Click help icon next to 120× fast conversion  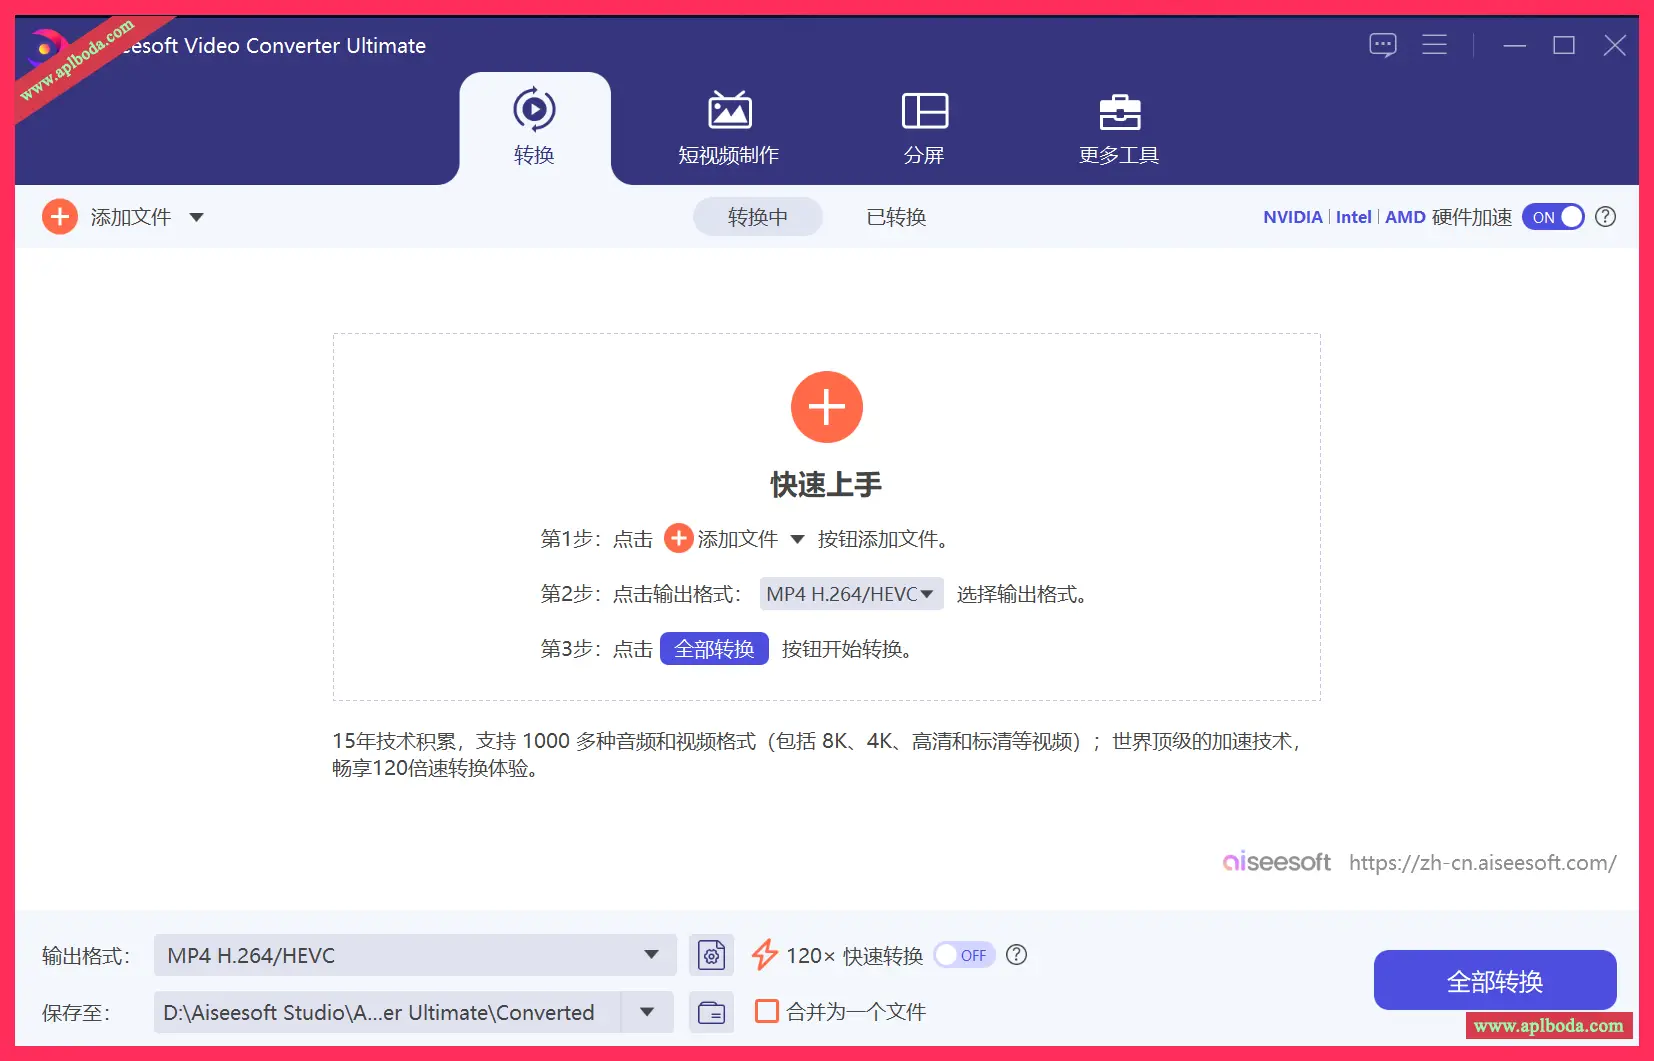click(1016, 955)
